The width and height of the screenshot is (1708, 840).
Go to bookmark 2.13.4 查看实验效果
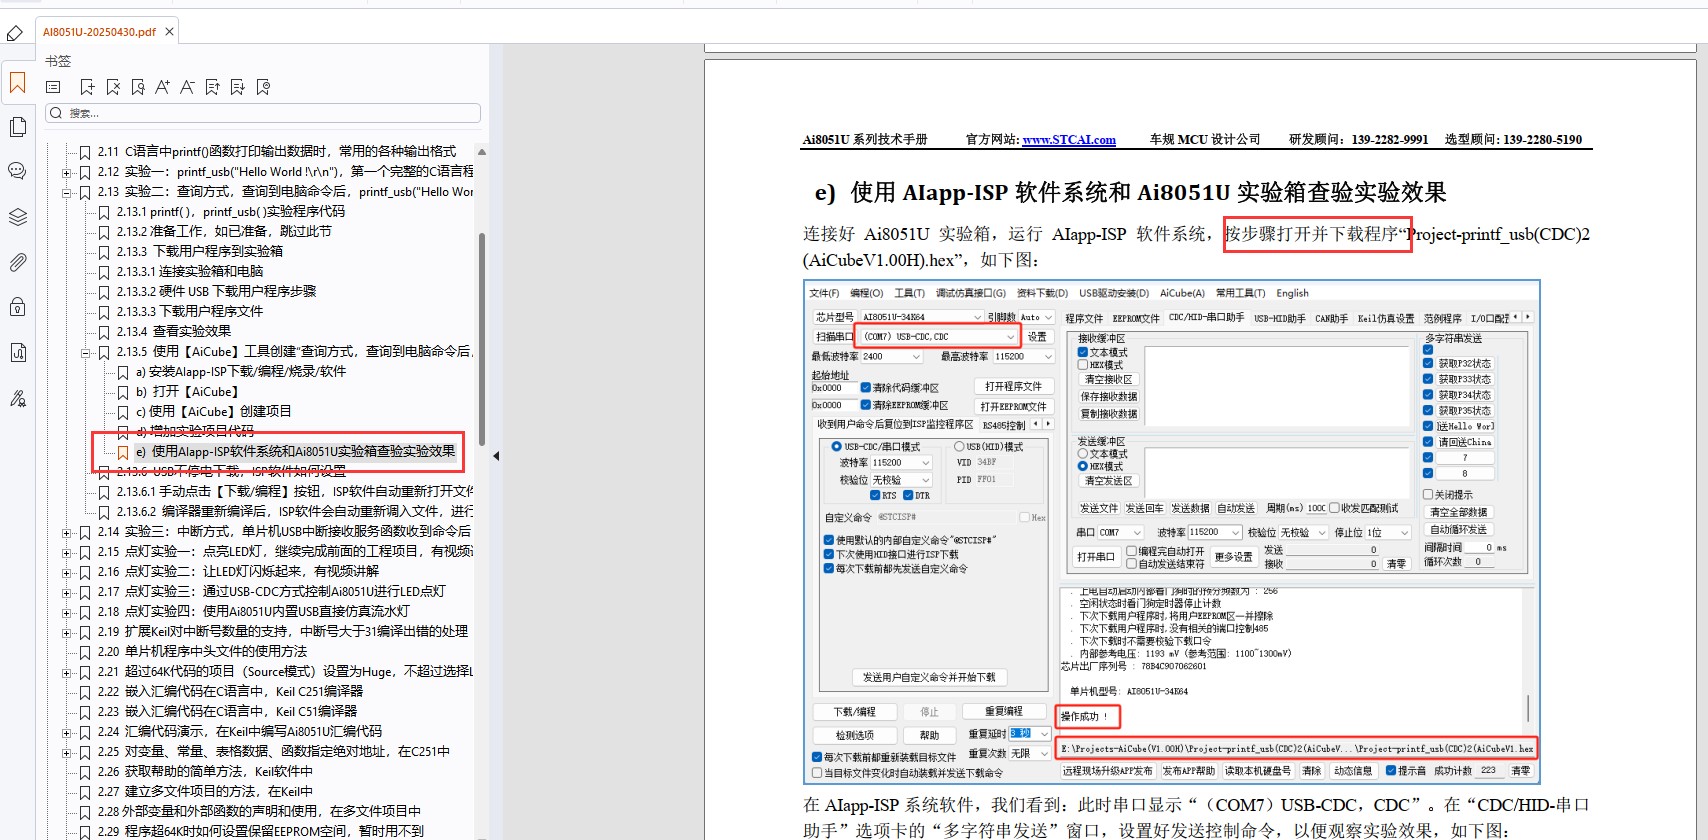174,332
